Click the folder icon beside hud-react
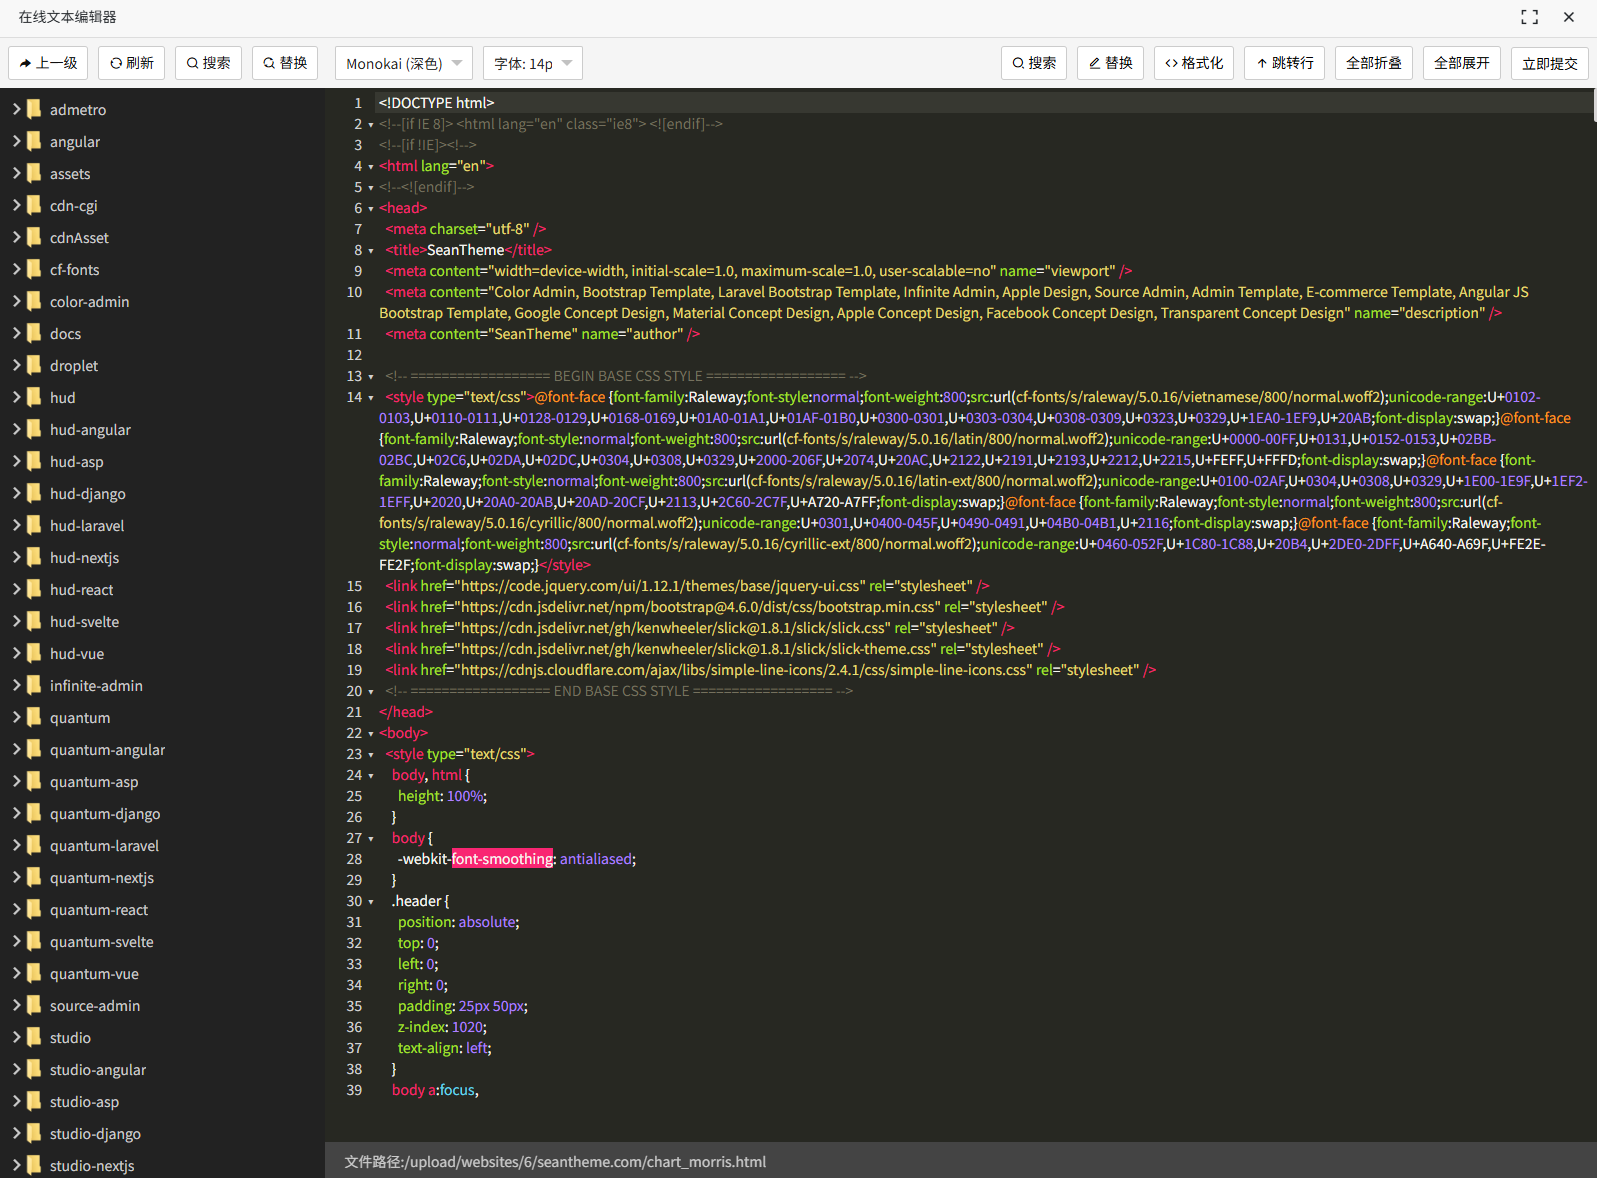 34,589
